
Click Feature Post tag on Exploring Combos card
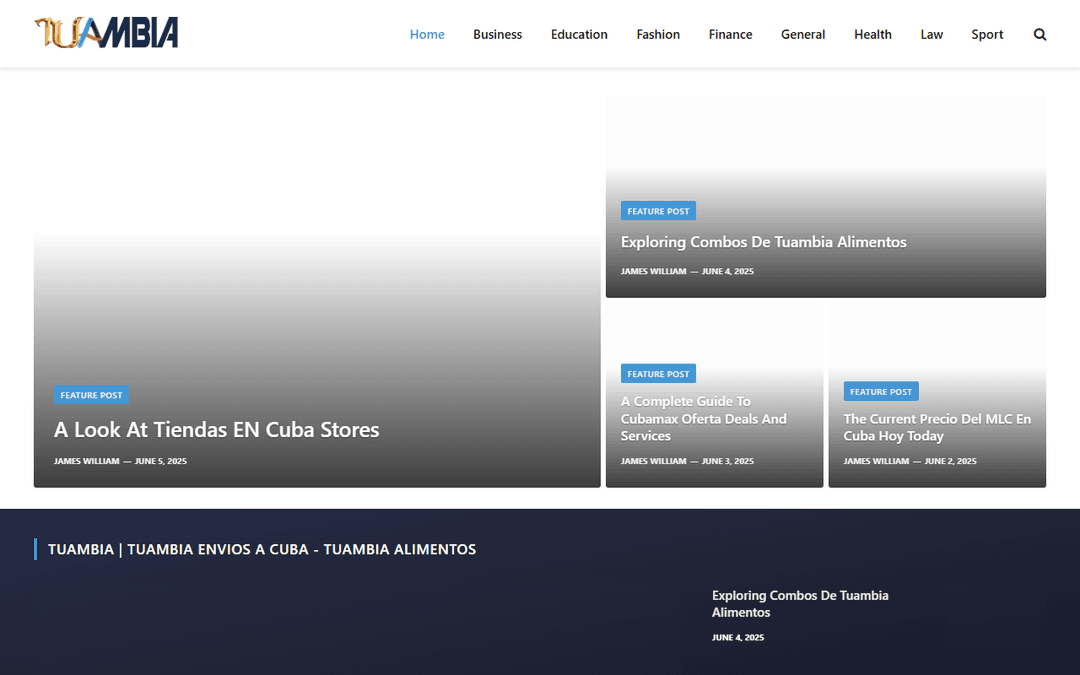point(658,211)
